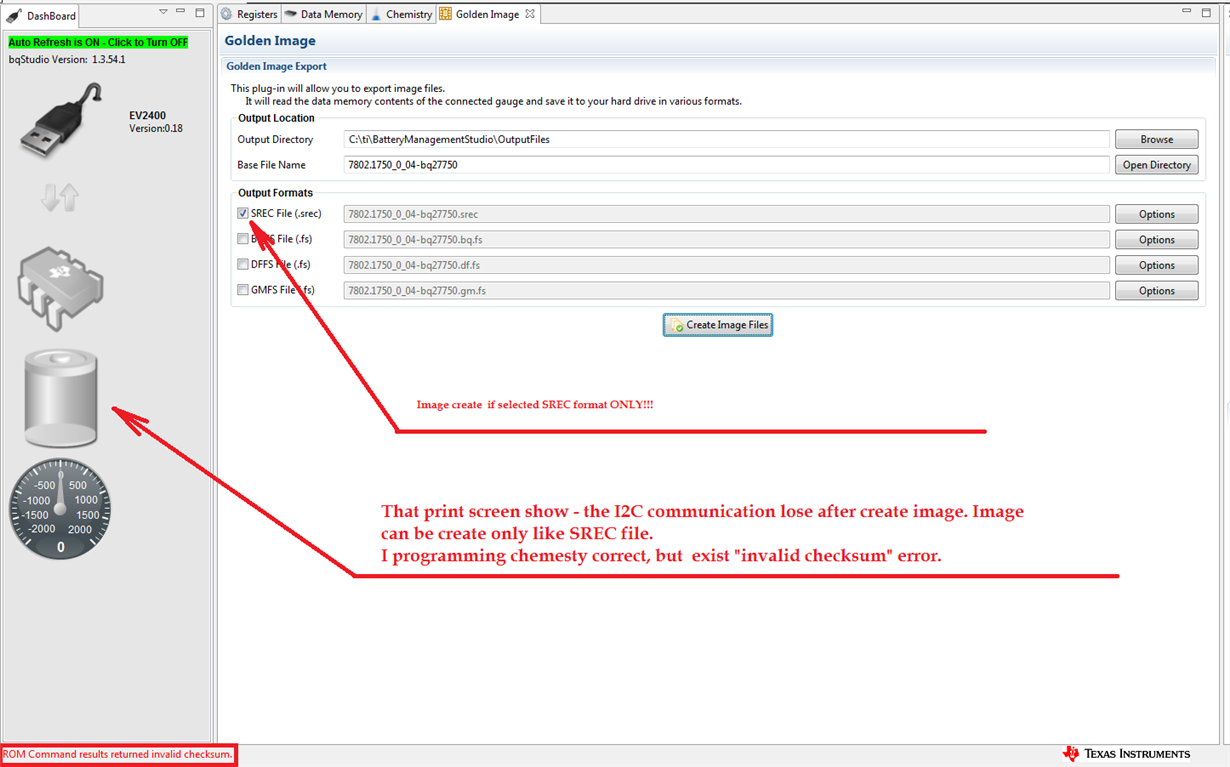1230x767 pixels.
Task: Switch to the Data Memory tab
Action: tap(323, 14)
